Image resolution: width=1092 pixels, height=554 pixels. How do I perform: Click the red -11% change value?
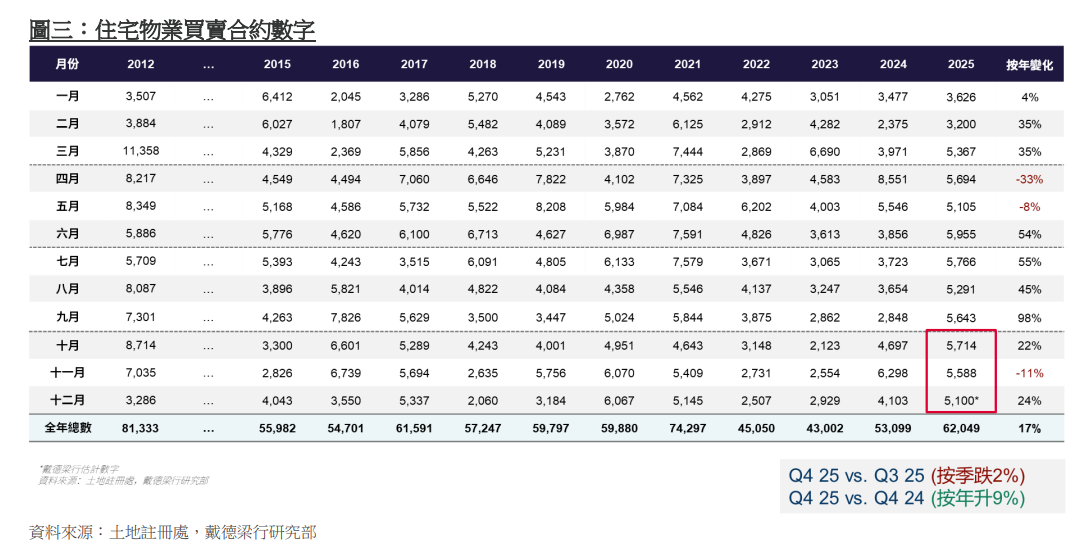tap(1029, 373)
